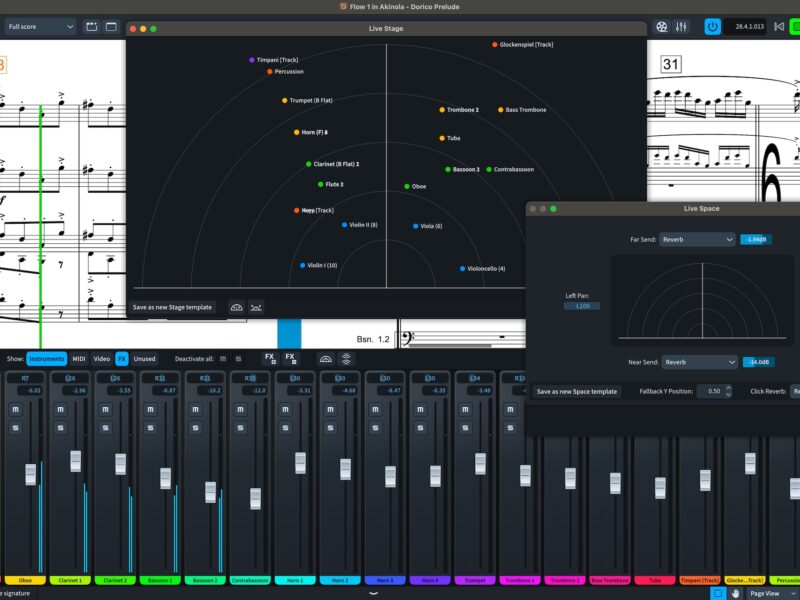Click Save as new Stage template
Screen dimensions: 800x600
point(172,307)
